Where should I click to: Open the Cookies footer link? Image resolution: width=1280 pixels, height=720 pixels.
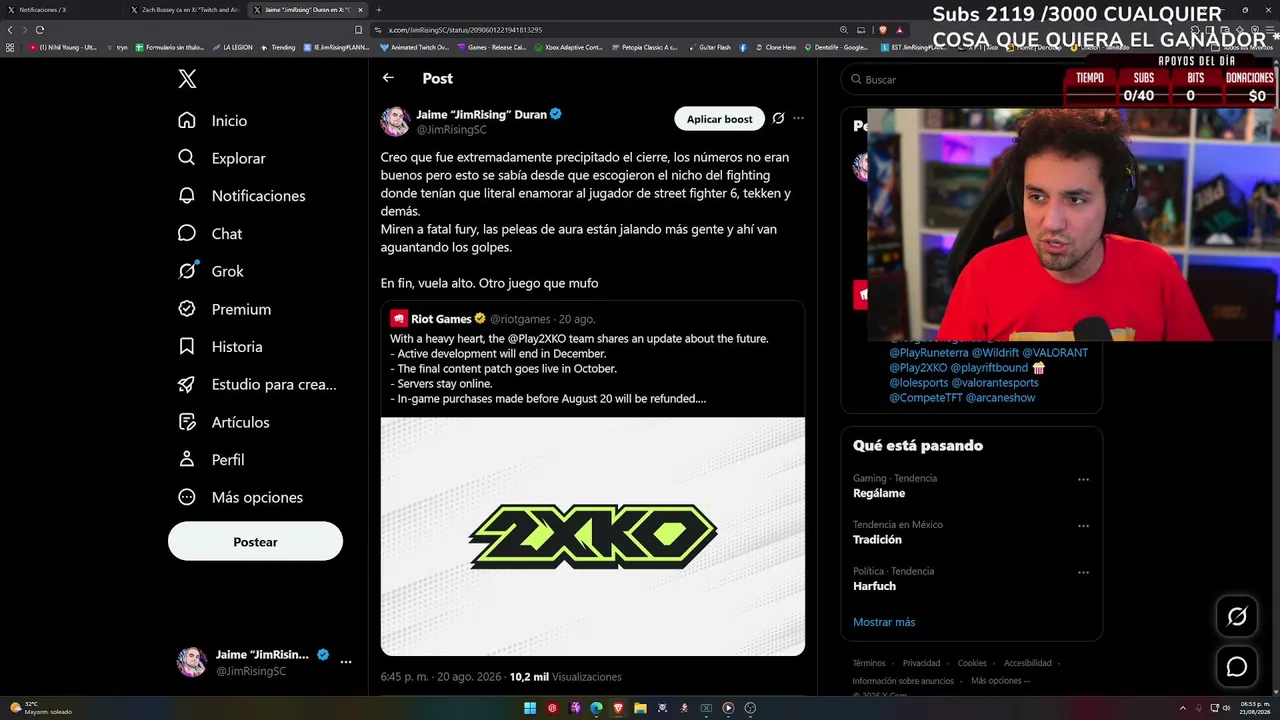point(972,663)
